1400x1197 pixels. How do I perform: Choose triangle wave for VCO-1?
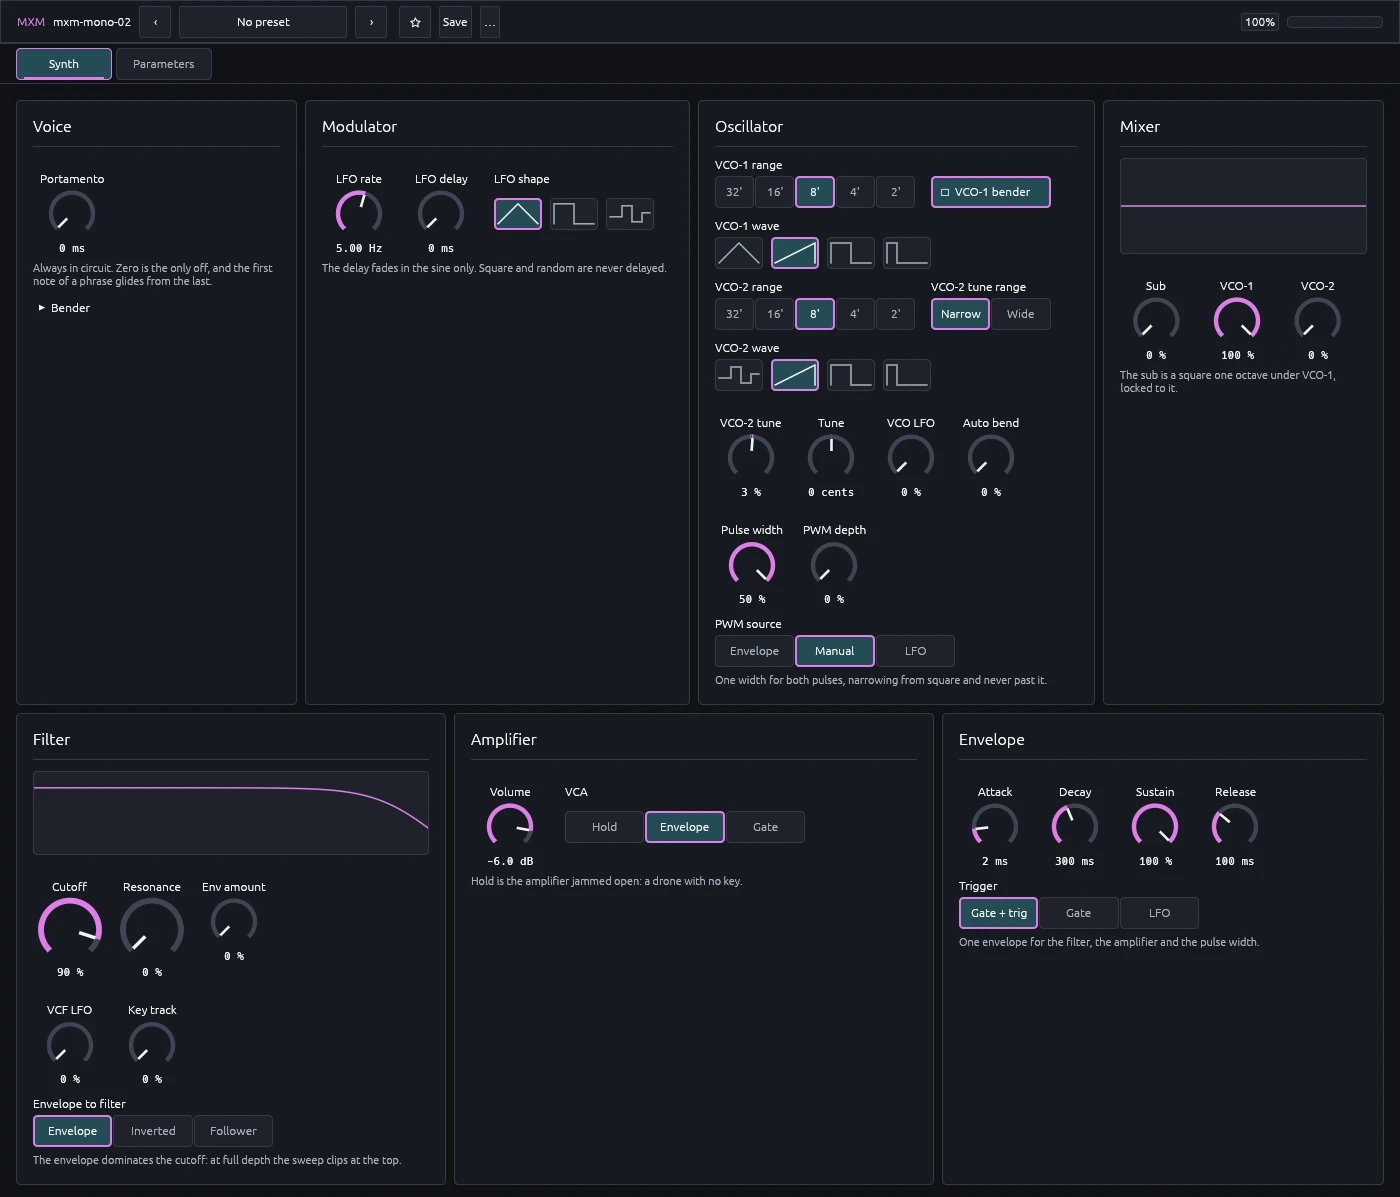click(x=739, y=253)
